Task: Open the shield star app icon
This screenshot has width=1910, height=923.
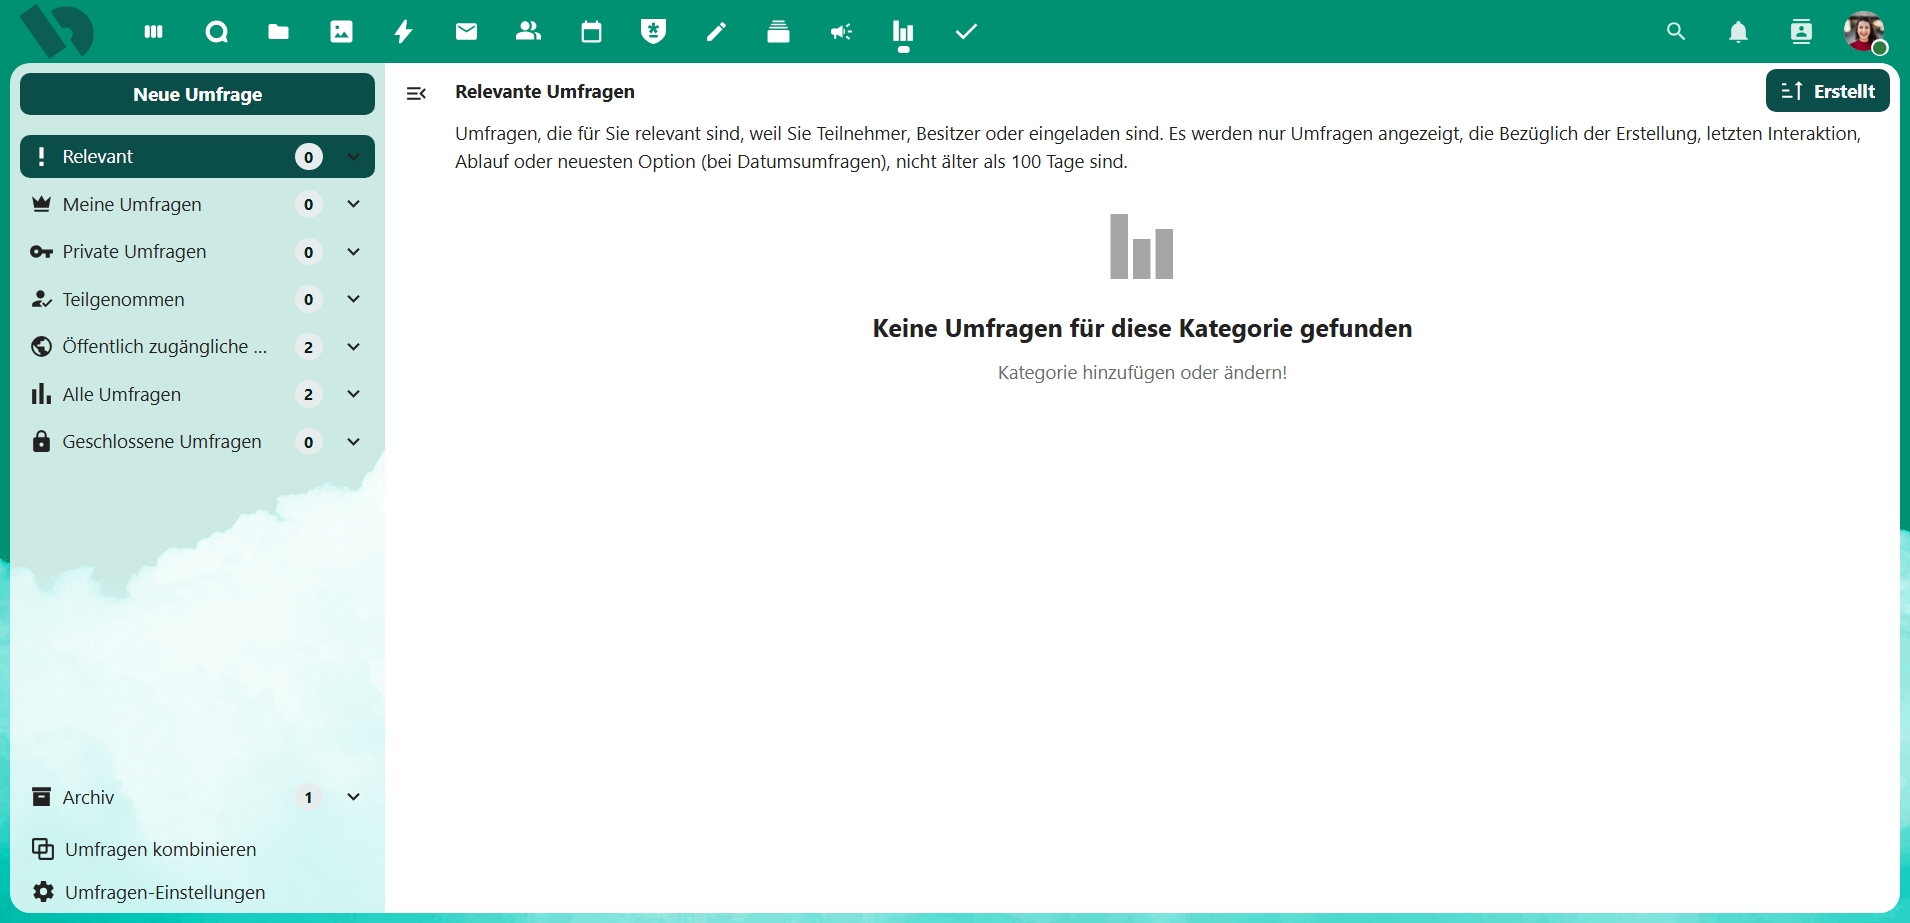Action: [654, 32]
